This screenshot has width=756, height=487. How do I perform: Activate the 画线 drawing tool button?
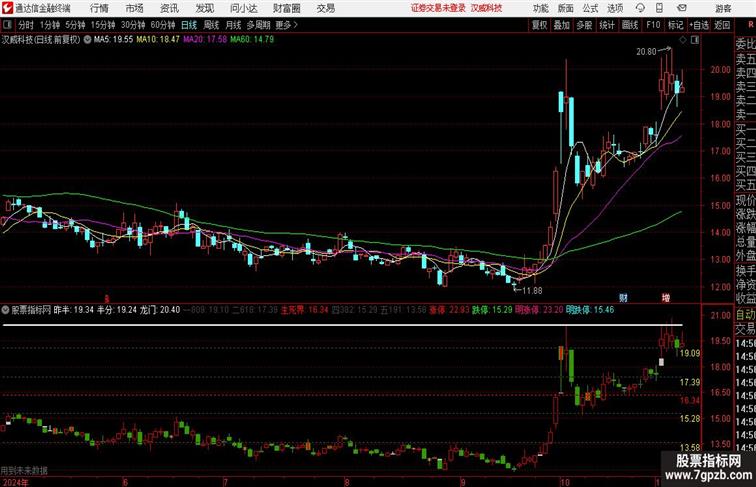[630, 25]
